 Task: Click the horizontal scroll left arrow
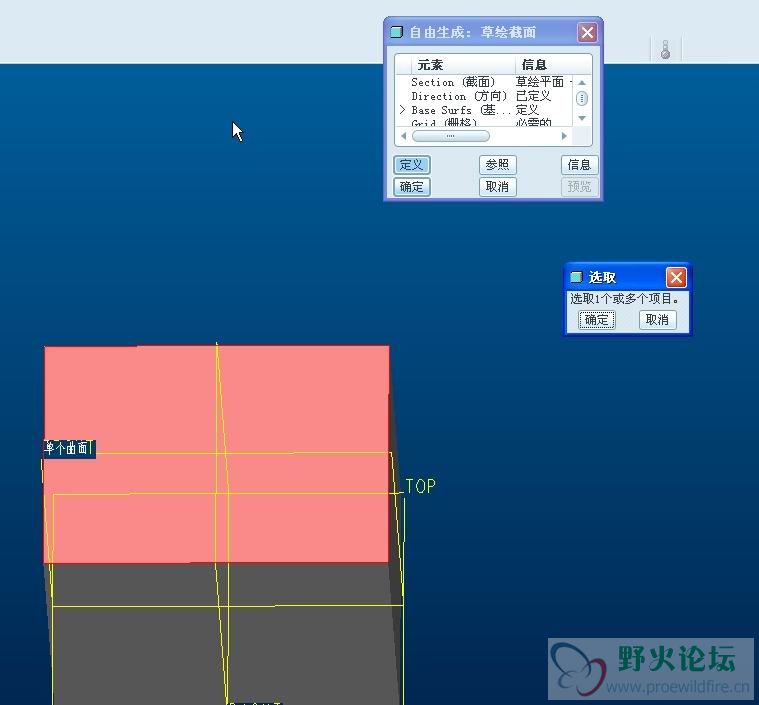[403, 136]
